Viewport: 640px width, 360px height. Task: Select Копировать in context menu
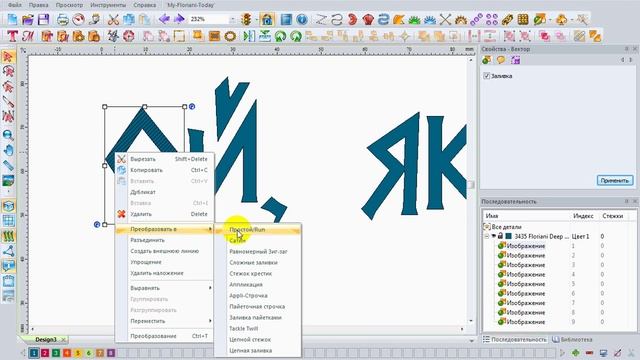pyautogui.click(x=164, y=170)
